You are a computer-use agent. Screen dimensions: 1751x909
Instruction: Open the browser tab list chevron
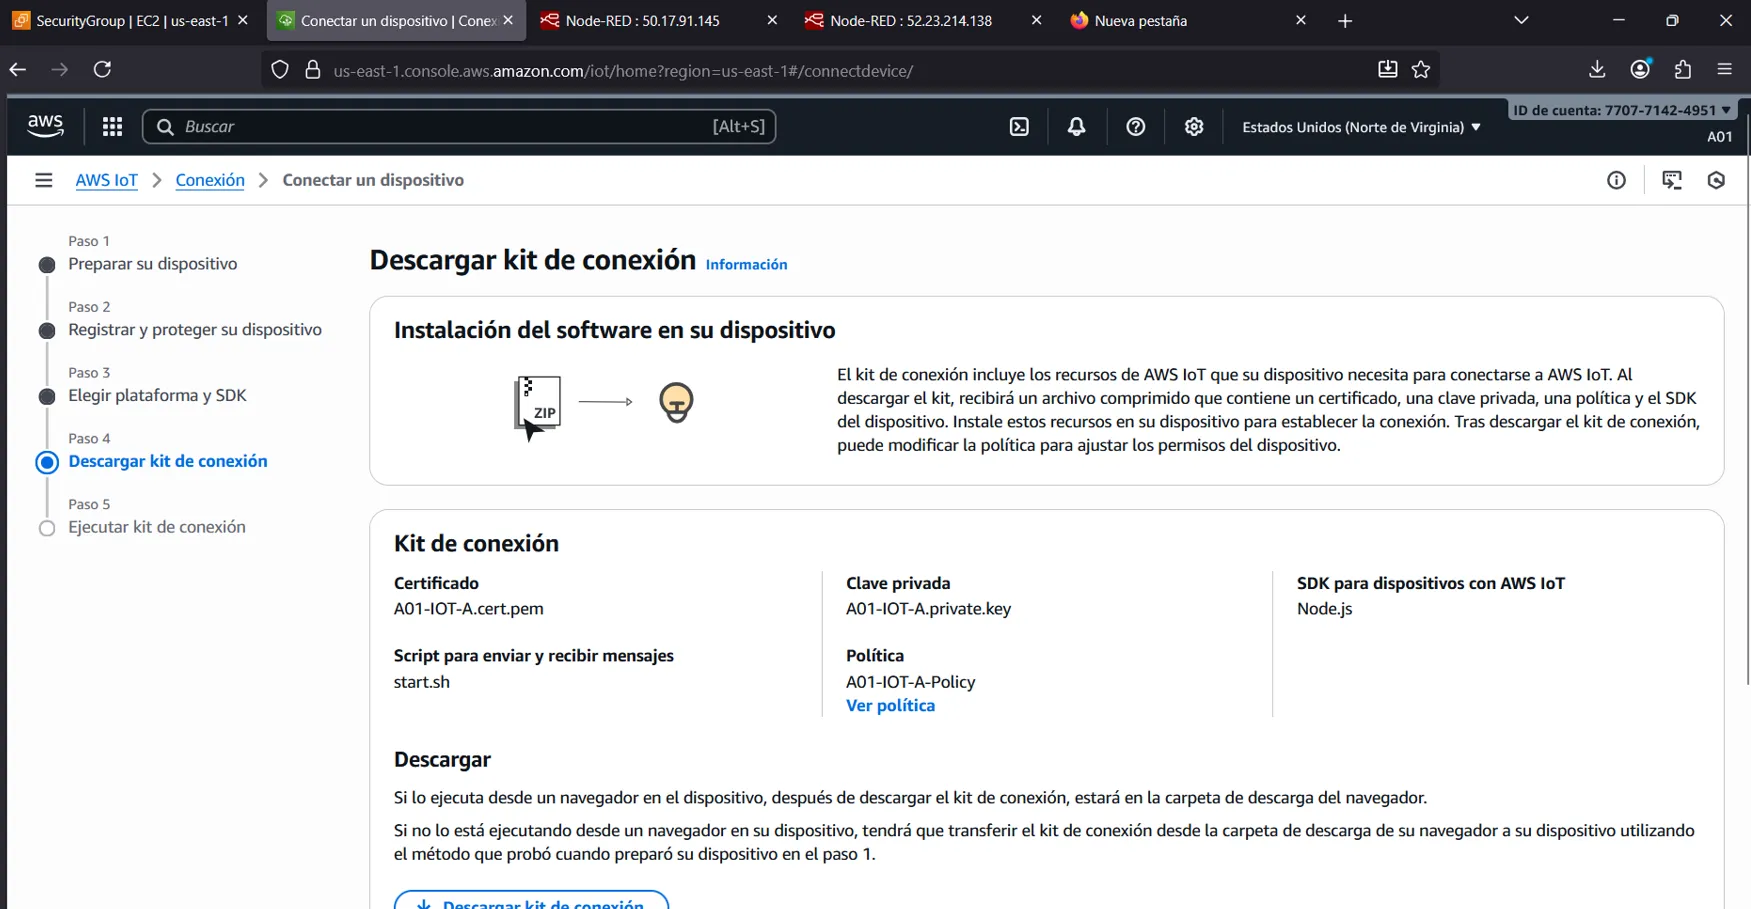click(1521, 20)
